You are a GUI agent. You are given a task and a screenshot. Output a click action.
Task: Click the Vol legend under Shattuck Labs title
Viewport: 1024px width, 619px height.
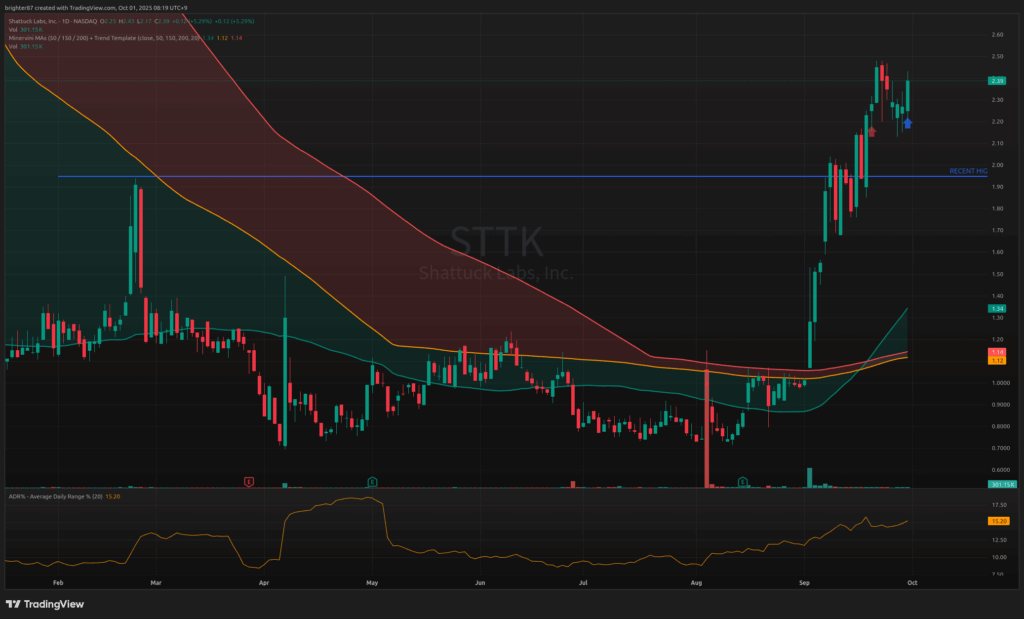tap(20, 30)
